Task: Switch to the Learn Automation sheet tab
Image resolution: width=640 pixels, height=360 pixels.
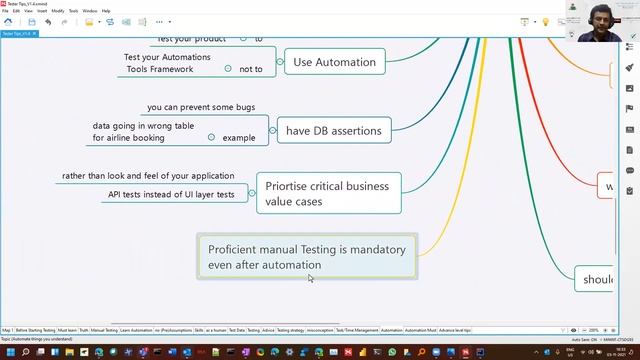Action: tap(136, 330)
